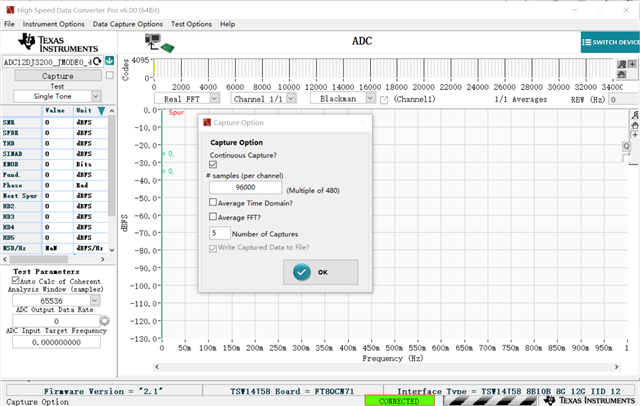Click the PC-to-board connection icon

tap(160, 43)
